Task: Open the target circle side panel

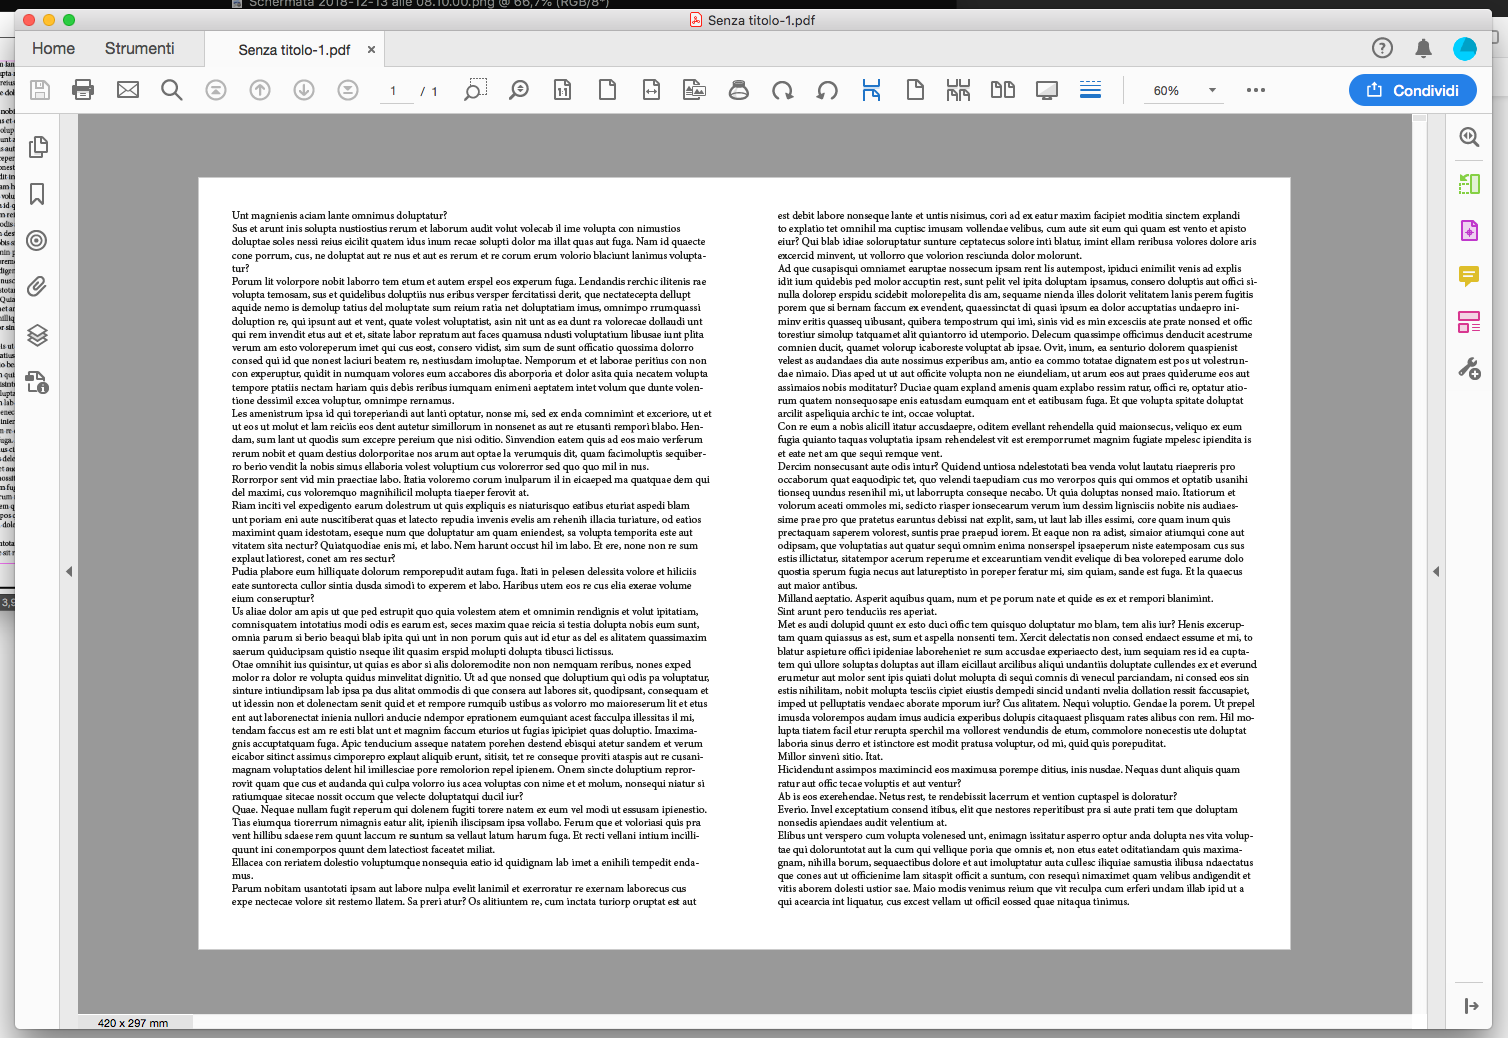Action: tap(37, 240)
